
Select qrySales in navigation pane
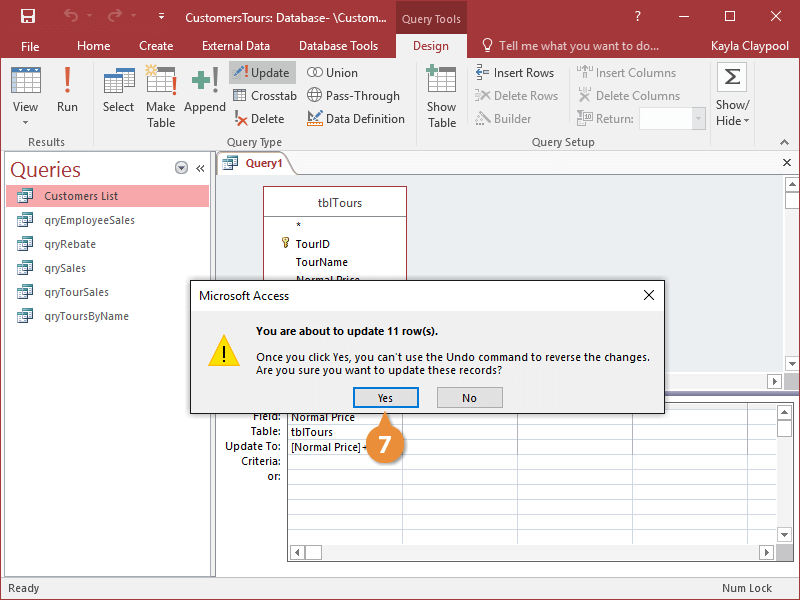(x=108, y=268)
